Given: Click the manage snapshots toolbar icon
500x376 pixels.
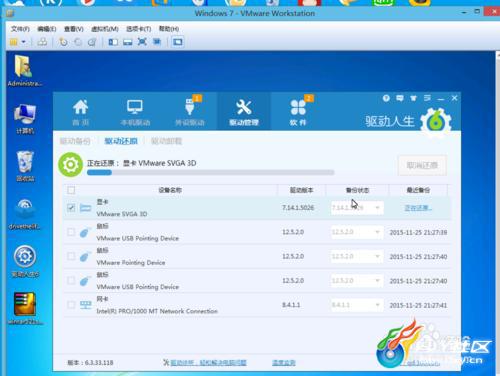Looking at the screenshot, I should pos(92,42).
